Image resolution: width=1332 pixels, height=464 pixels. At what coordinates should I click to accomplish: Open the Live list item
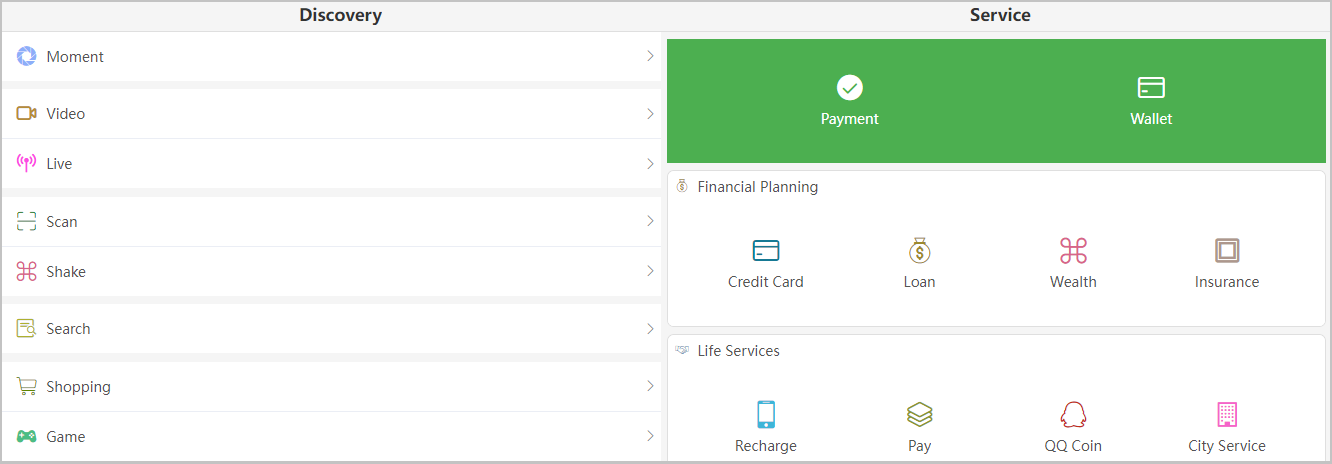pyautogui.click(x=331, y=164)
